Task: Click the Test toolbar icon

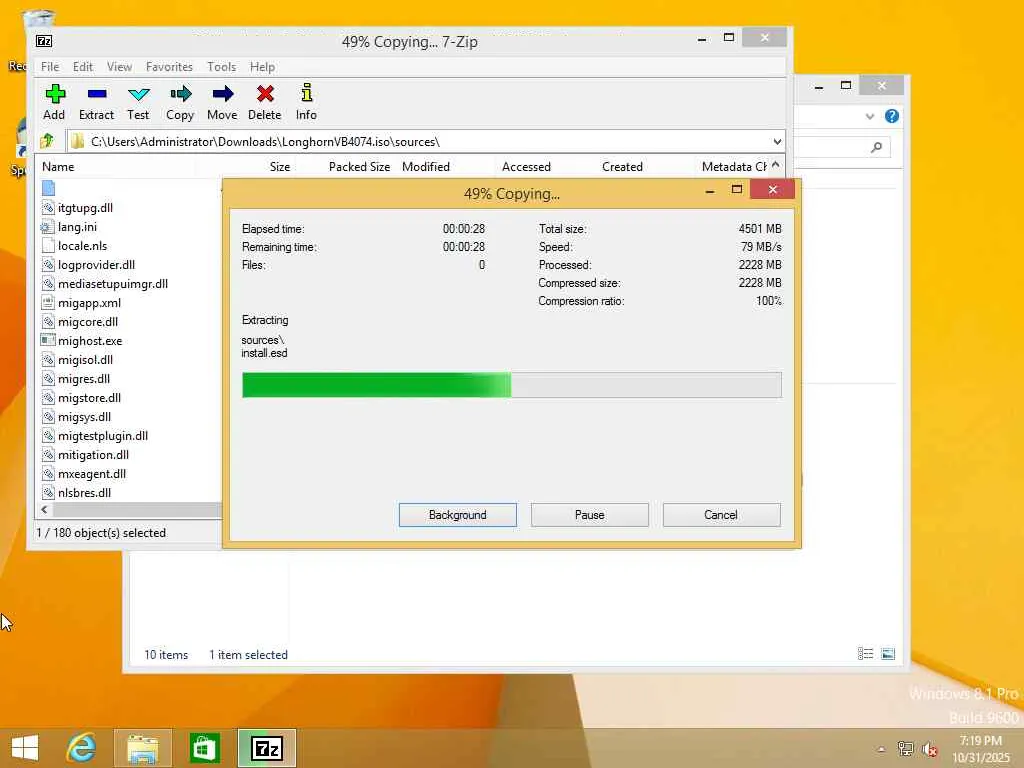Action: 138,94
